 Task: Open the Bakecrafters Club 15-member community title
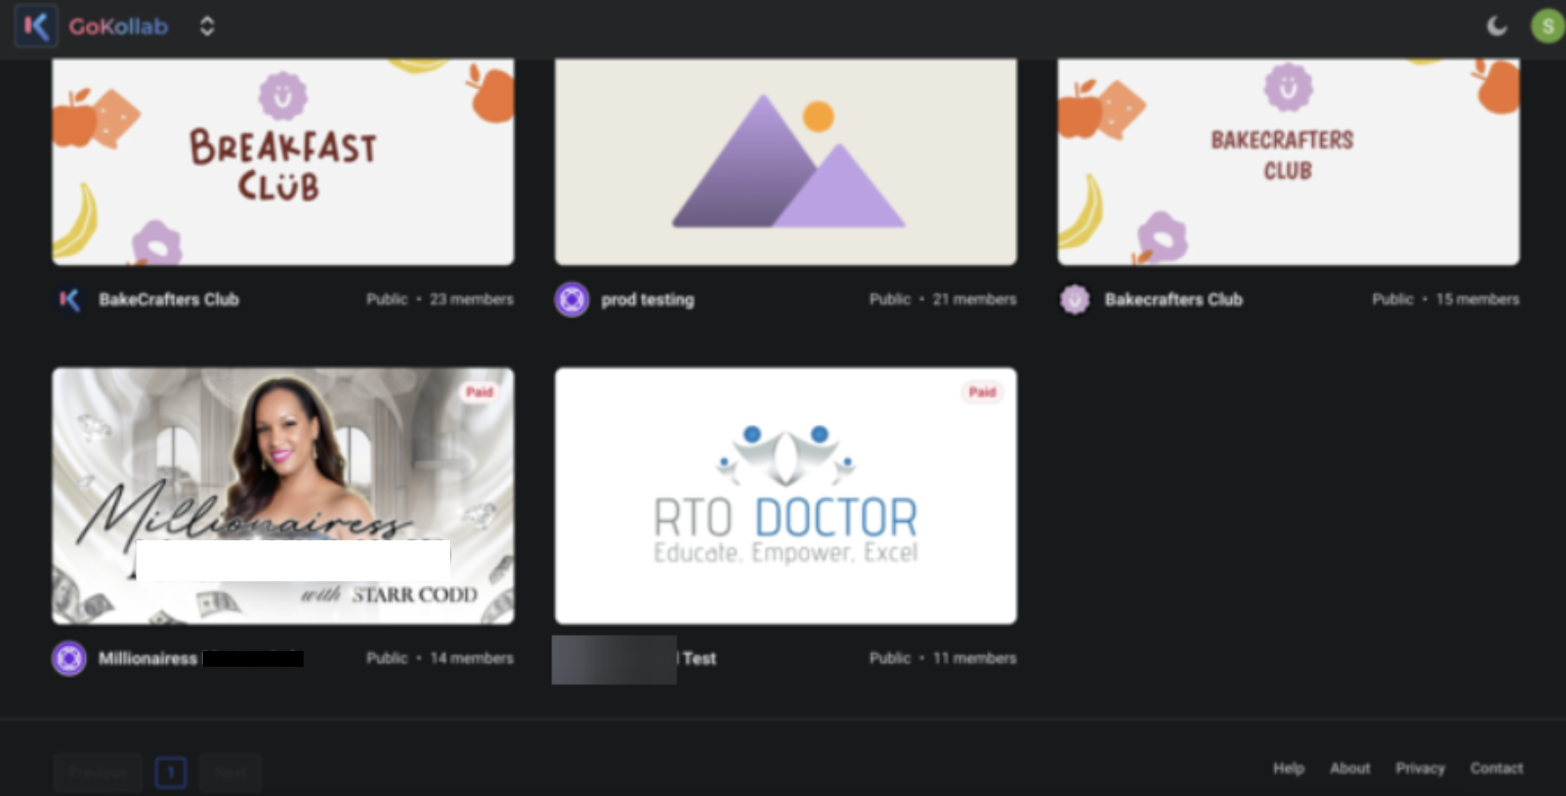1173,299
